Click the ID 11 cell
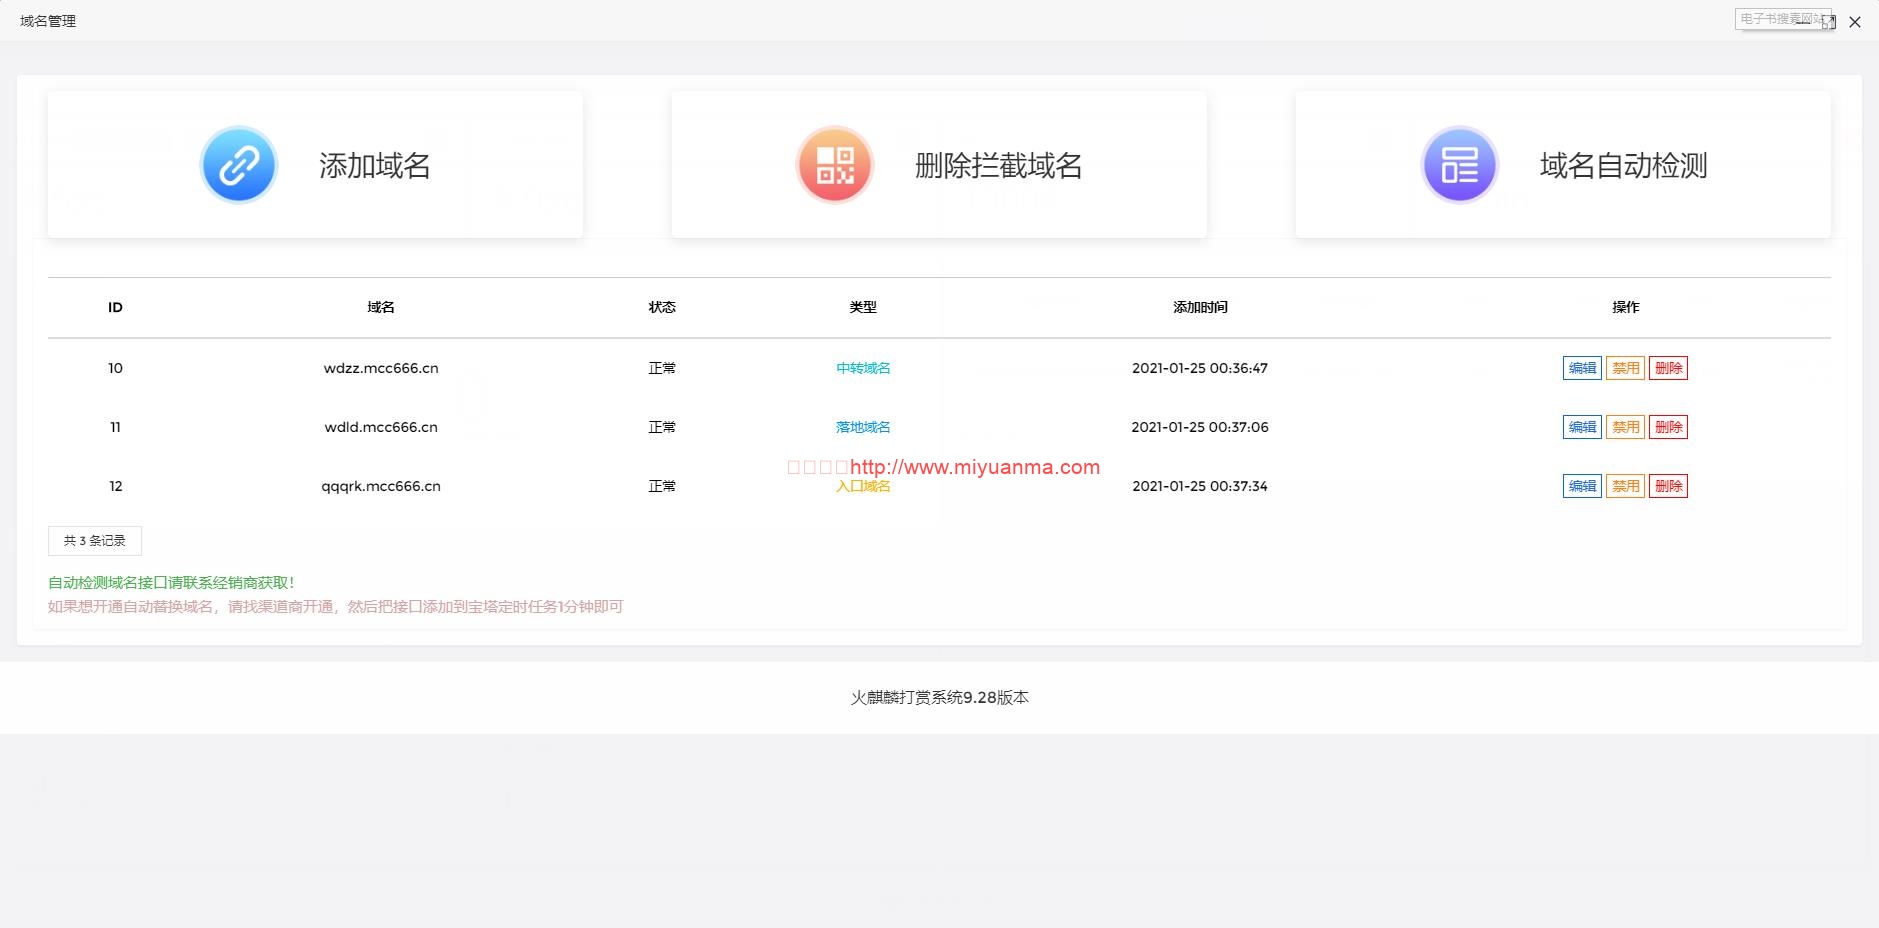This screenshot has height=928, width=1879. point(115,427)
